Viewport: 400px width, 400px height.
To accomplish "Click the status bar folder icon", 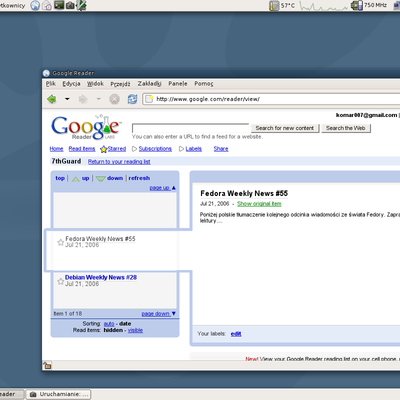I will 47,365.
